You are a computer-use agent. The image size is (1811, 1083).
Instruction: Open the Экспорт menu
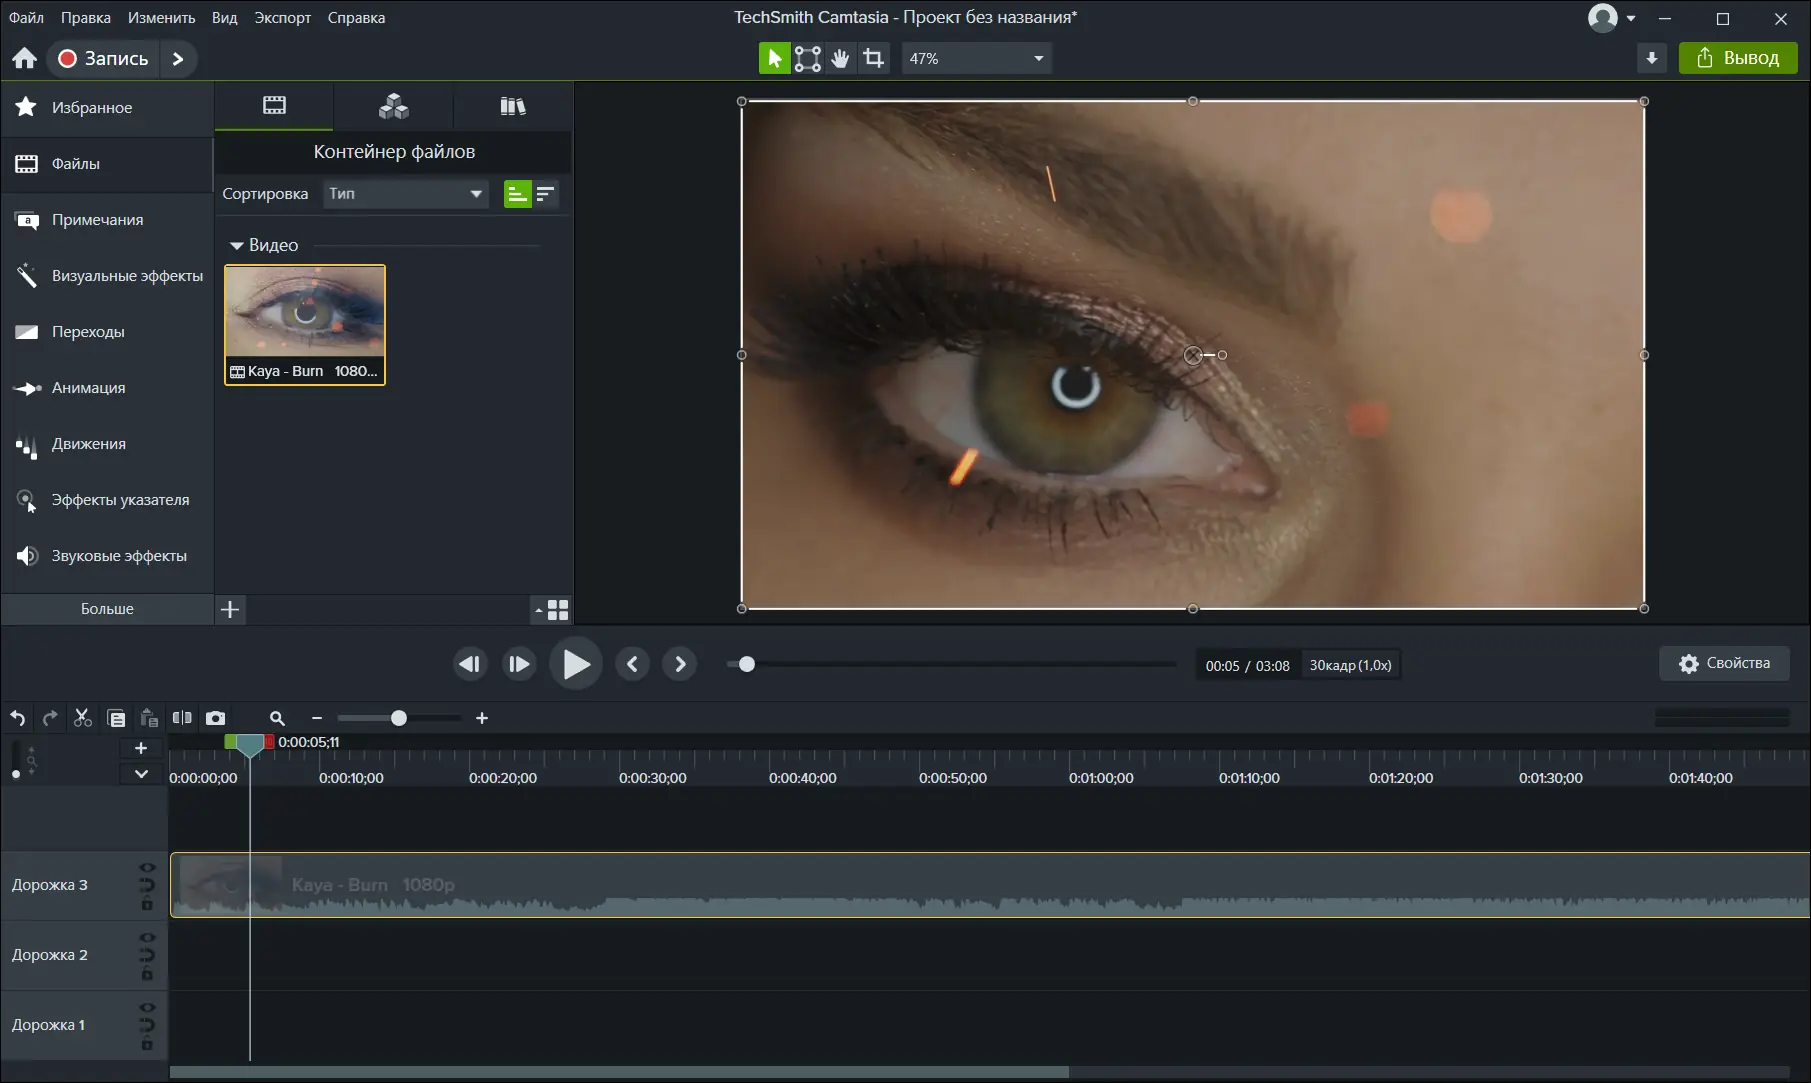coord(282,18)
